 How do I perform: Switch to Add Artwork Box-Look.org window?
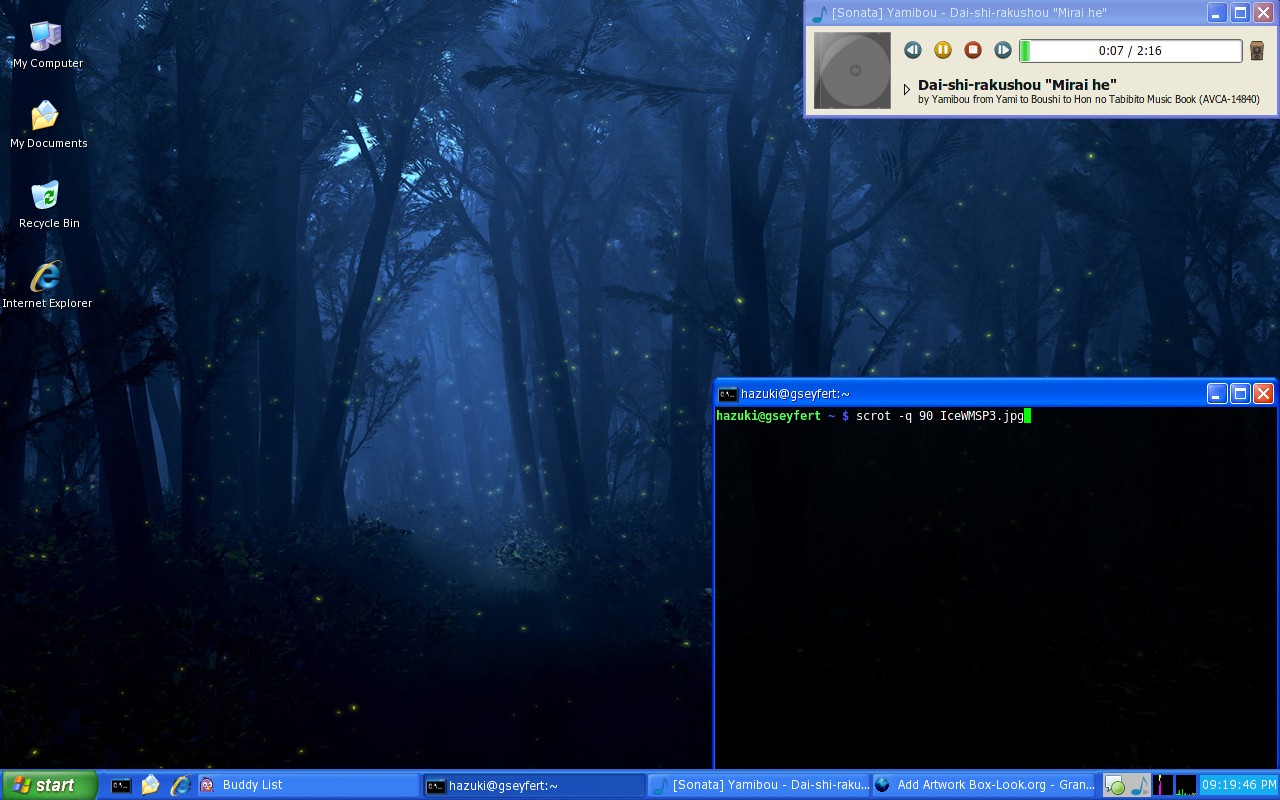(984, 785)
